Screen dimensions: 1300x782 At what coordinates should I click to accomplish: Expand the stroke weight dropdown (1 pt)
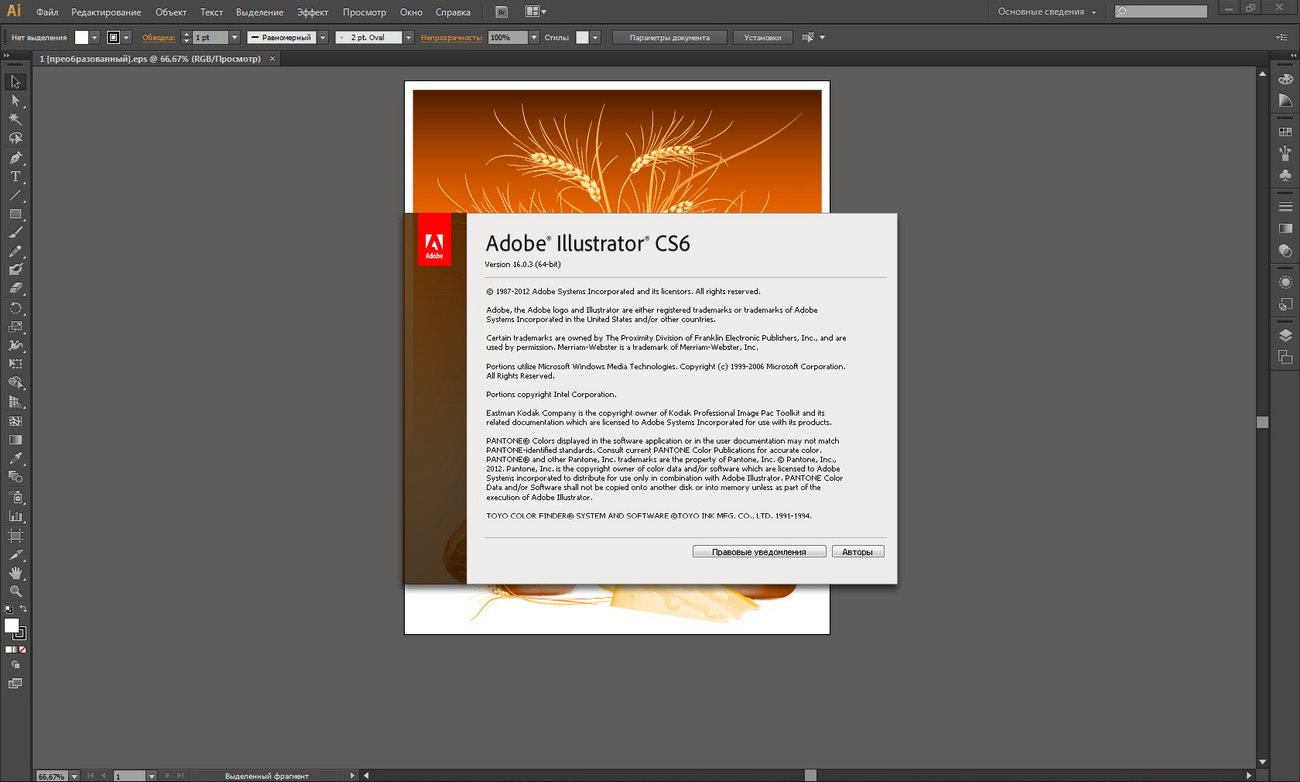235,37
